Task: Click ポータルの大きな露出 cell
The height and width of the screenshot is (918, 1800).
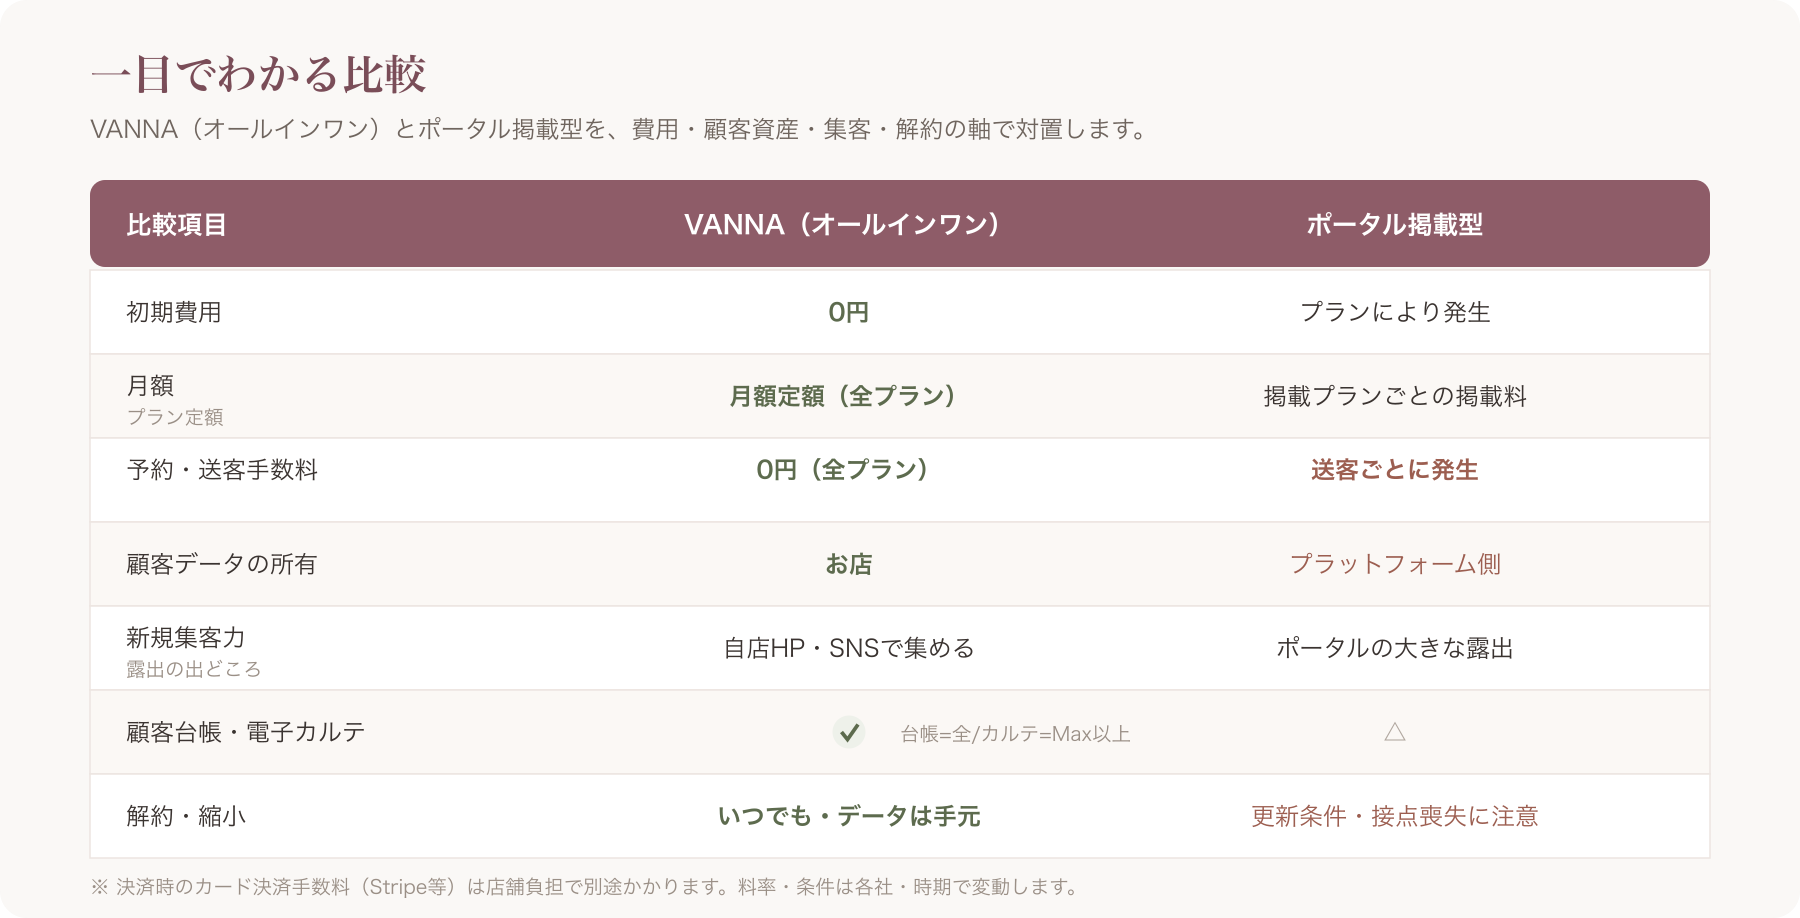Action: [x=1395, y=648]
